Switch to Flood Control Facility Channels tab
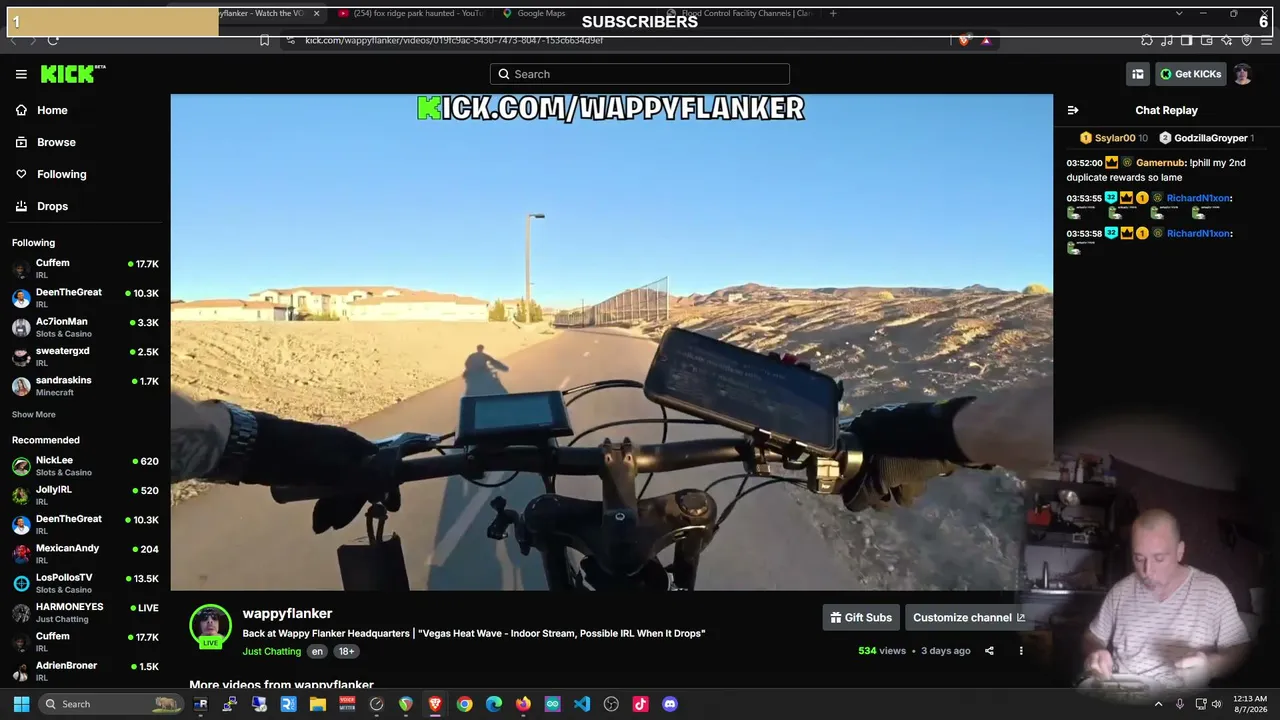Image resolution: width=1280 pixels, height=720 pixels. [x=740, y=13]
